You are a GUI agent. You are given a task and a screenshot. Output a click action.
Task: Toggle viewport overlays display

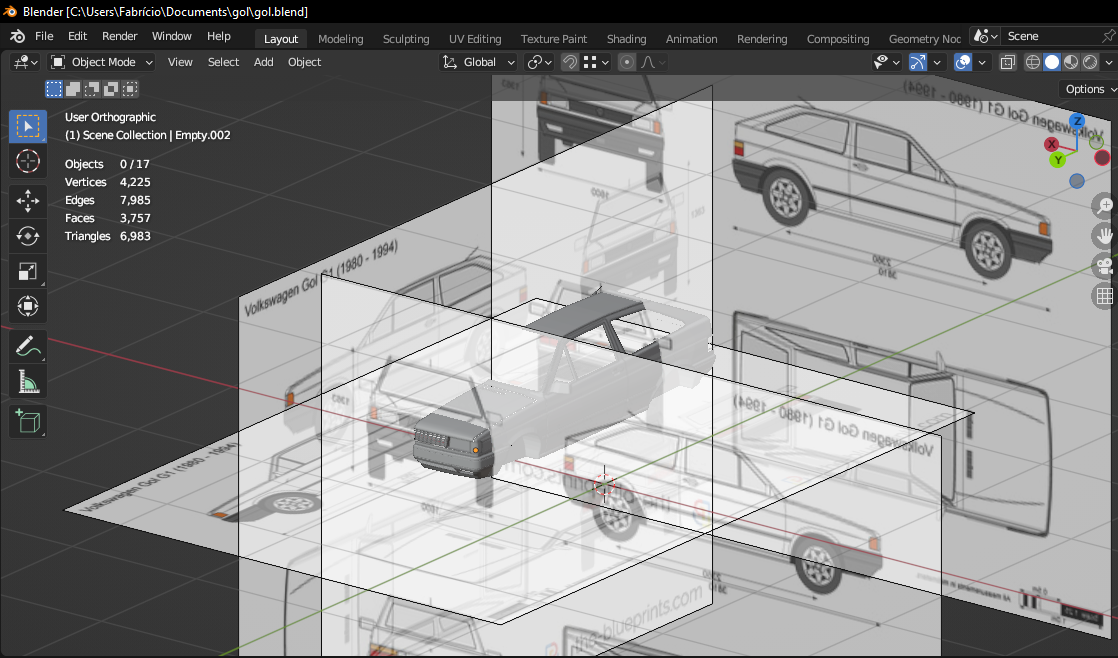(x=963, y=63)
